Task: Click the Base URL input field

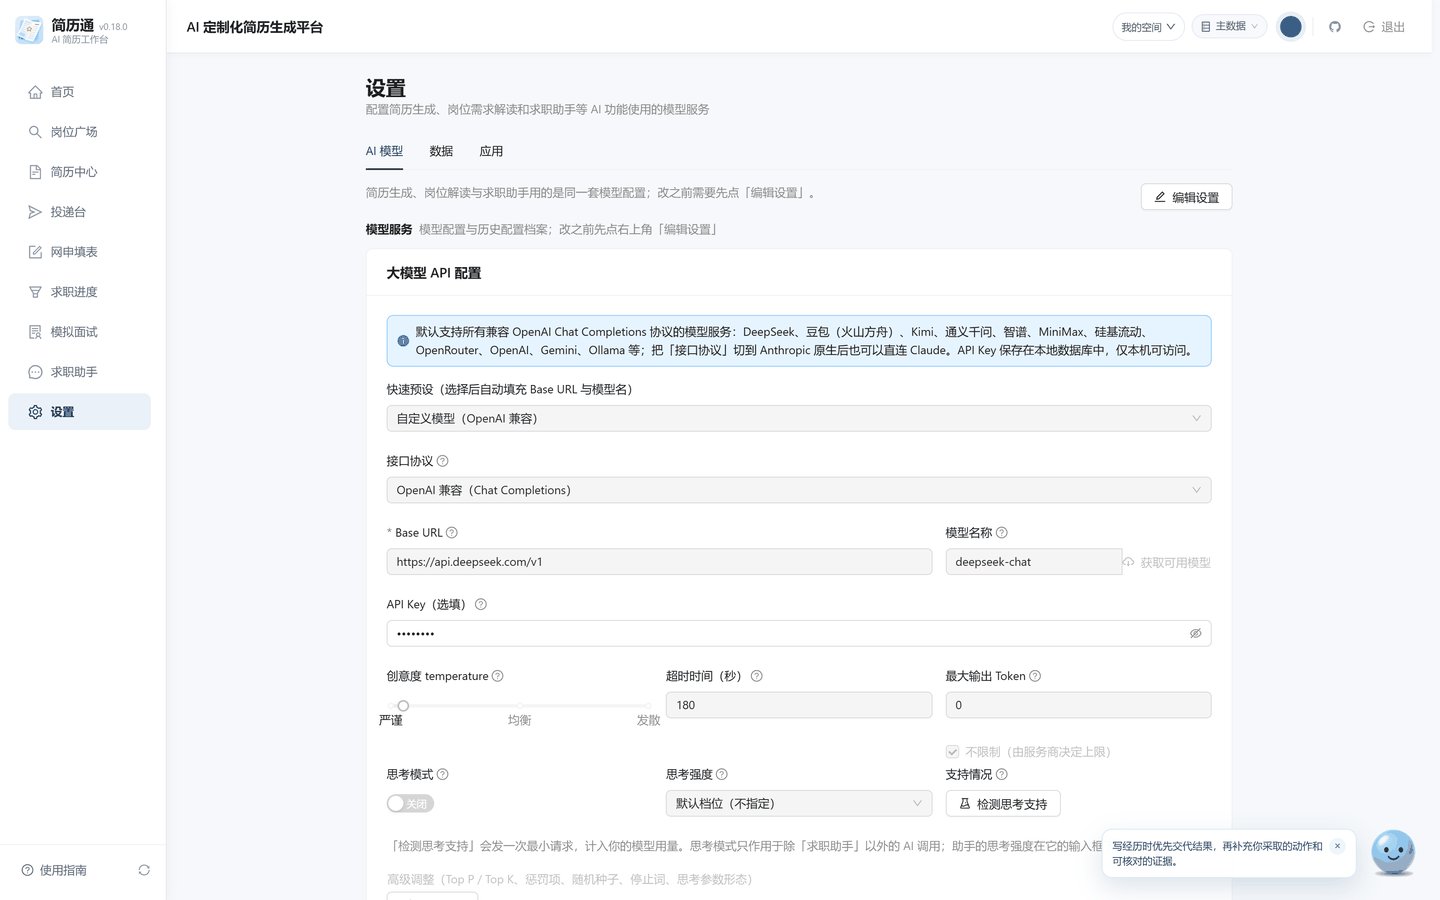Action: click(659, 562)
